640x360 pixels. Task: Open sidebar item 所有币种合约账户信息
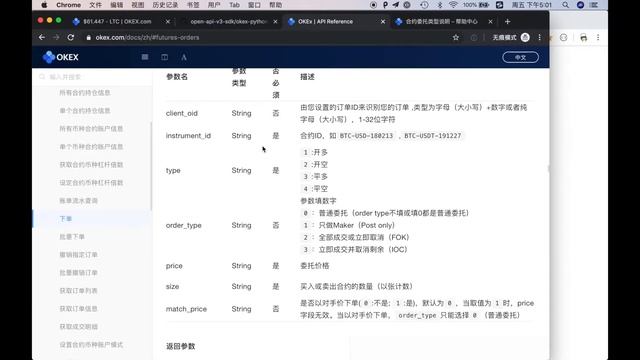click(91, 129)
